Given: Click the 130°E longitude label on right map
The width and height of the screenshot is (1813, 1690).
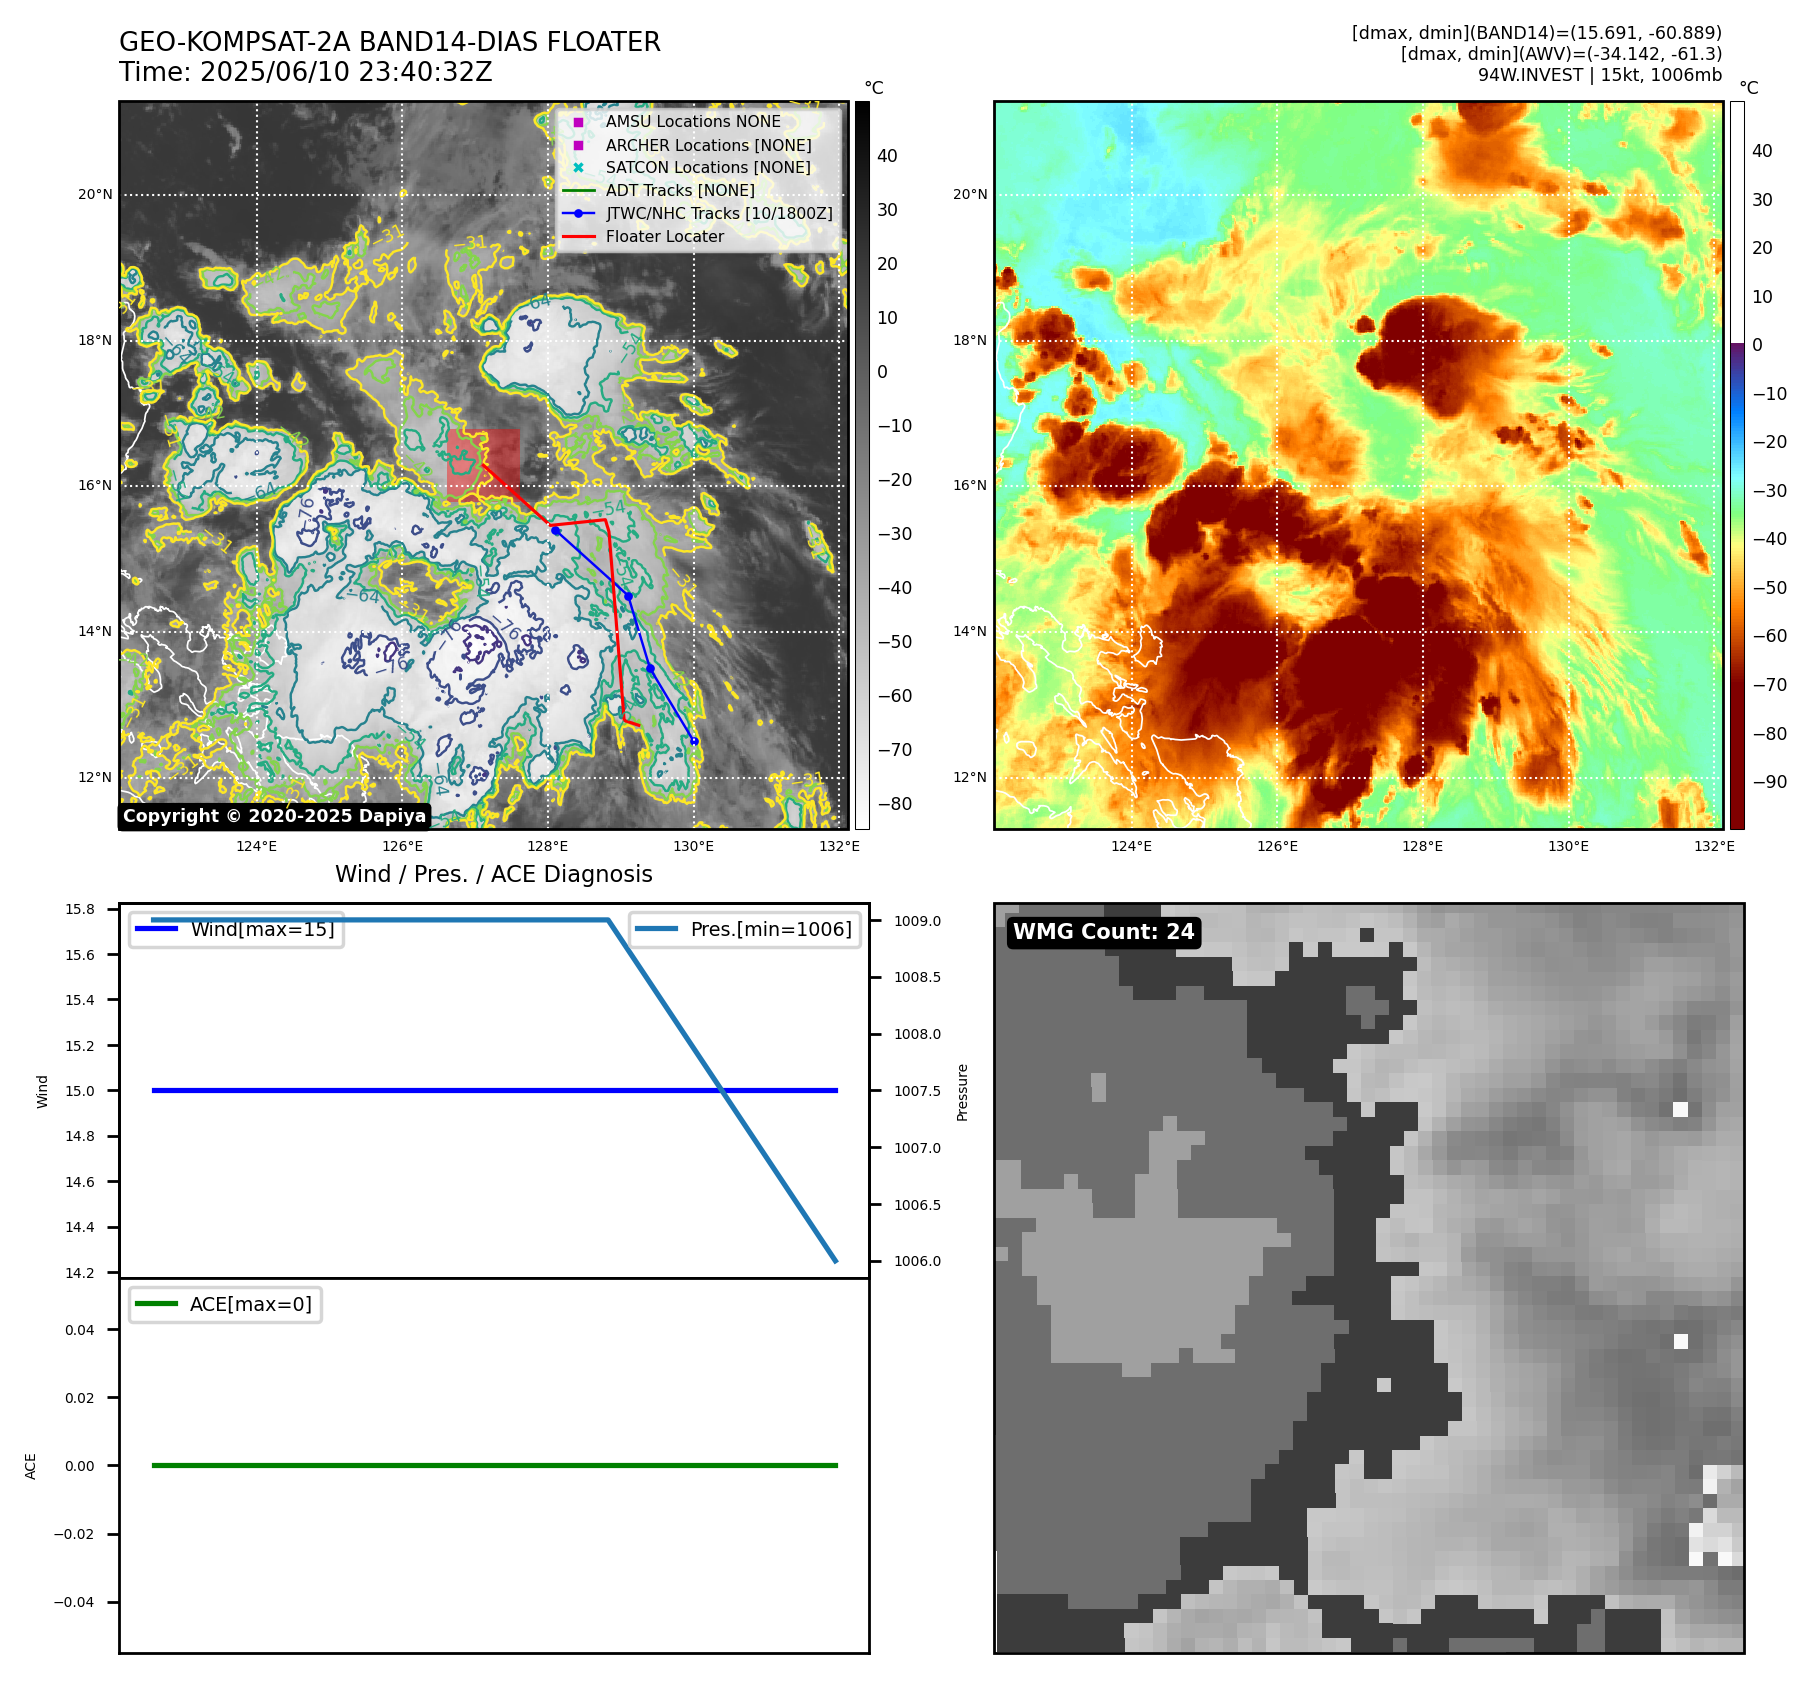Looking at the screenshot, I should click(x=1568, y=846).
